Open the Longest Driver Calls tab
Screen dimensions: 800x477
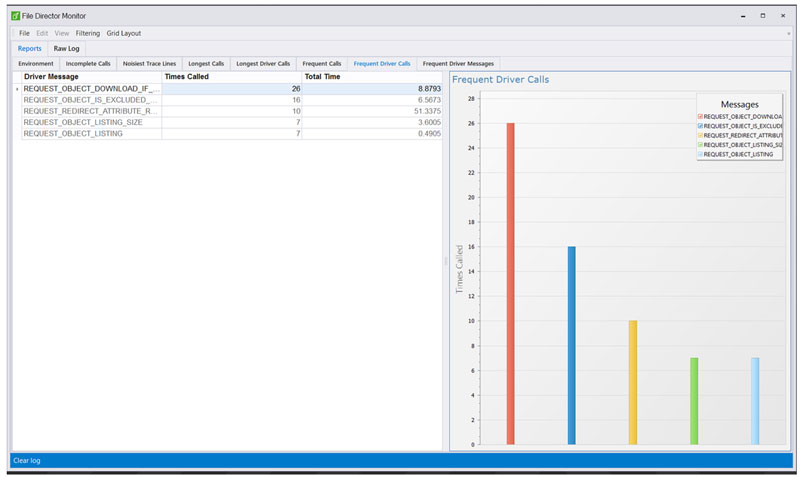click(x=263, y=64)
